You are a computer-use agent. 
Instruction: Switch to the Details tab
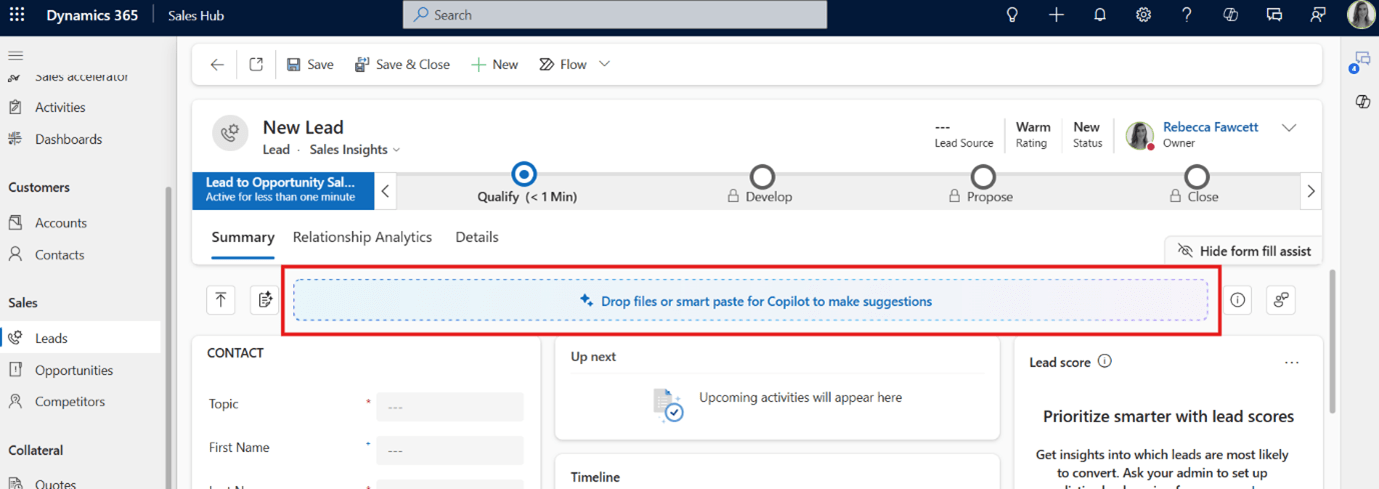pos(477,238)
